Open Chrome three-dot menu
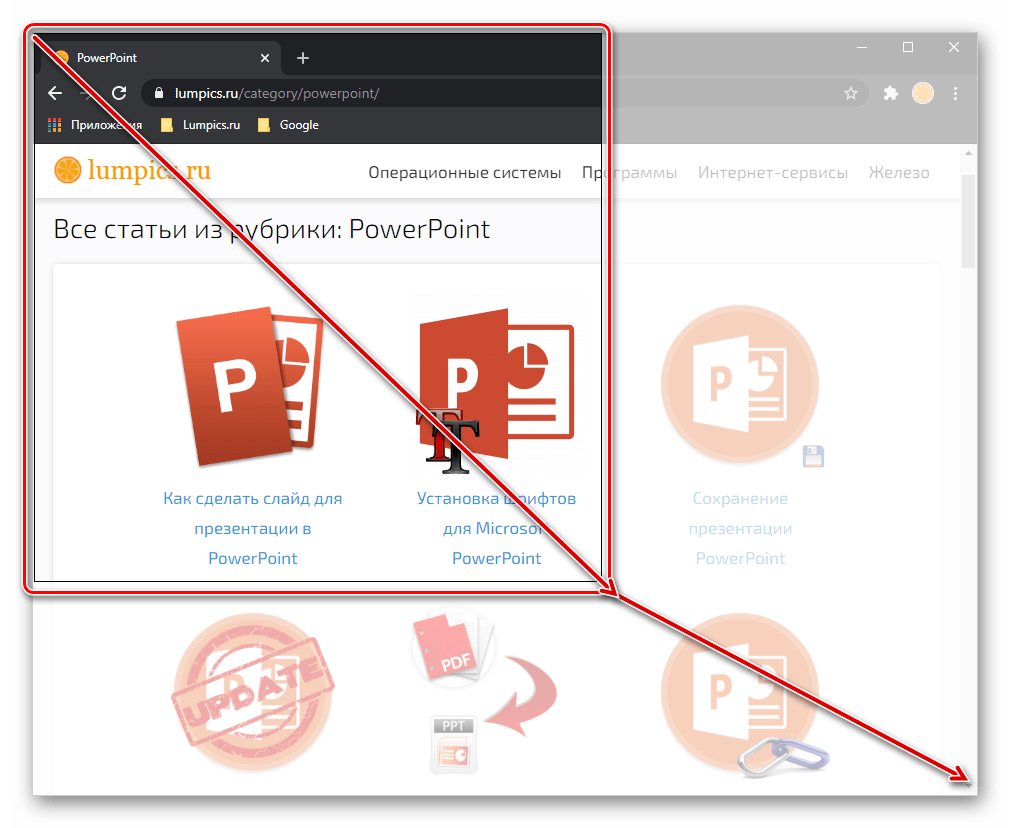This screenshot has height=828, width=1010. tap(955, 93)
